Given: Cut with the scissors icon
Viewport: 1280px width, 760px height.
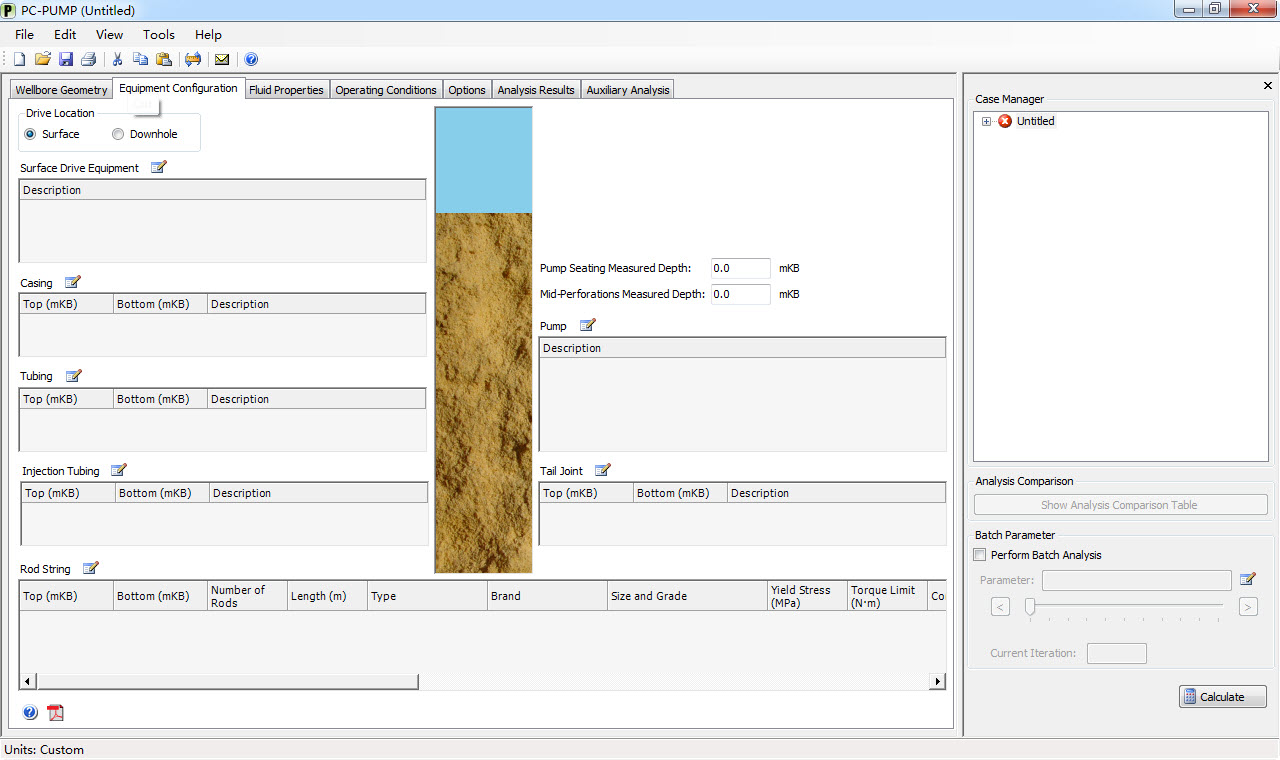Looking at the screenshot, I should click(x=117, y=60).
